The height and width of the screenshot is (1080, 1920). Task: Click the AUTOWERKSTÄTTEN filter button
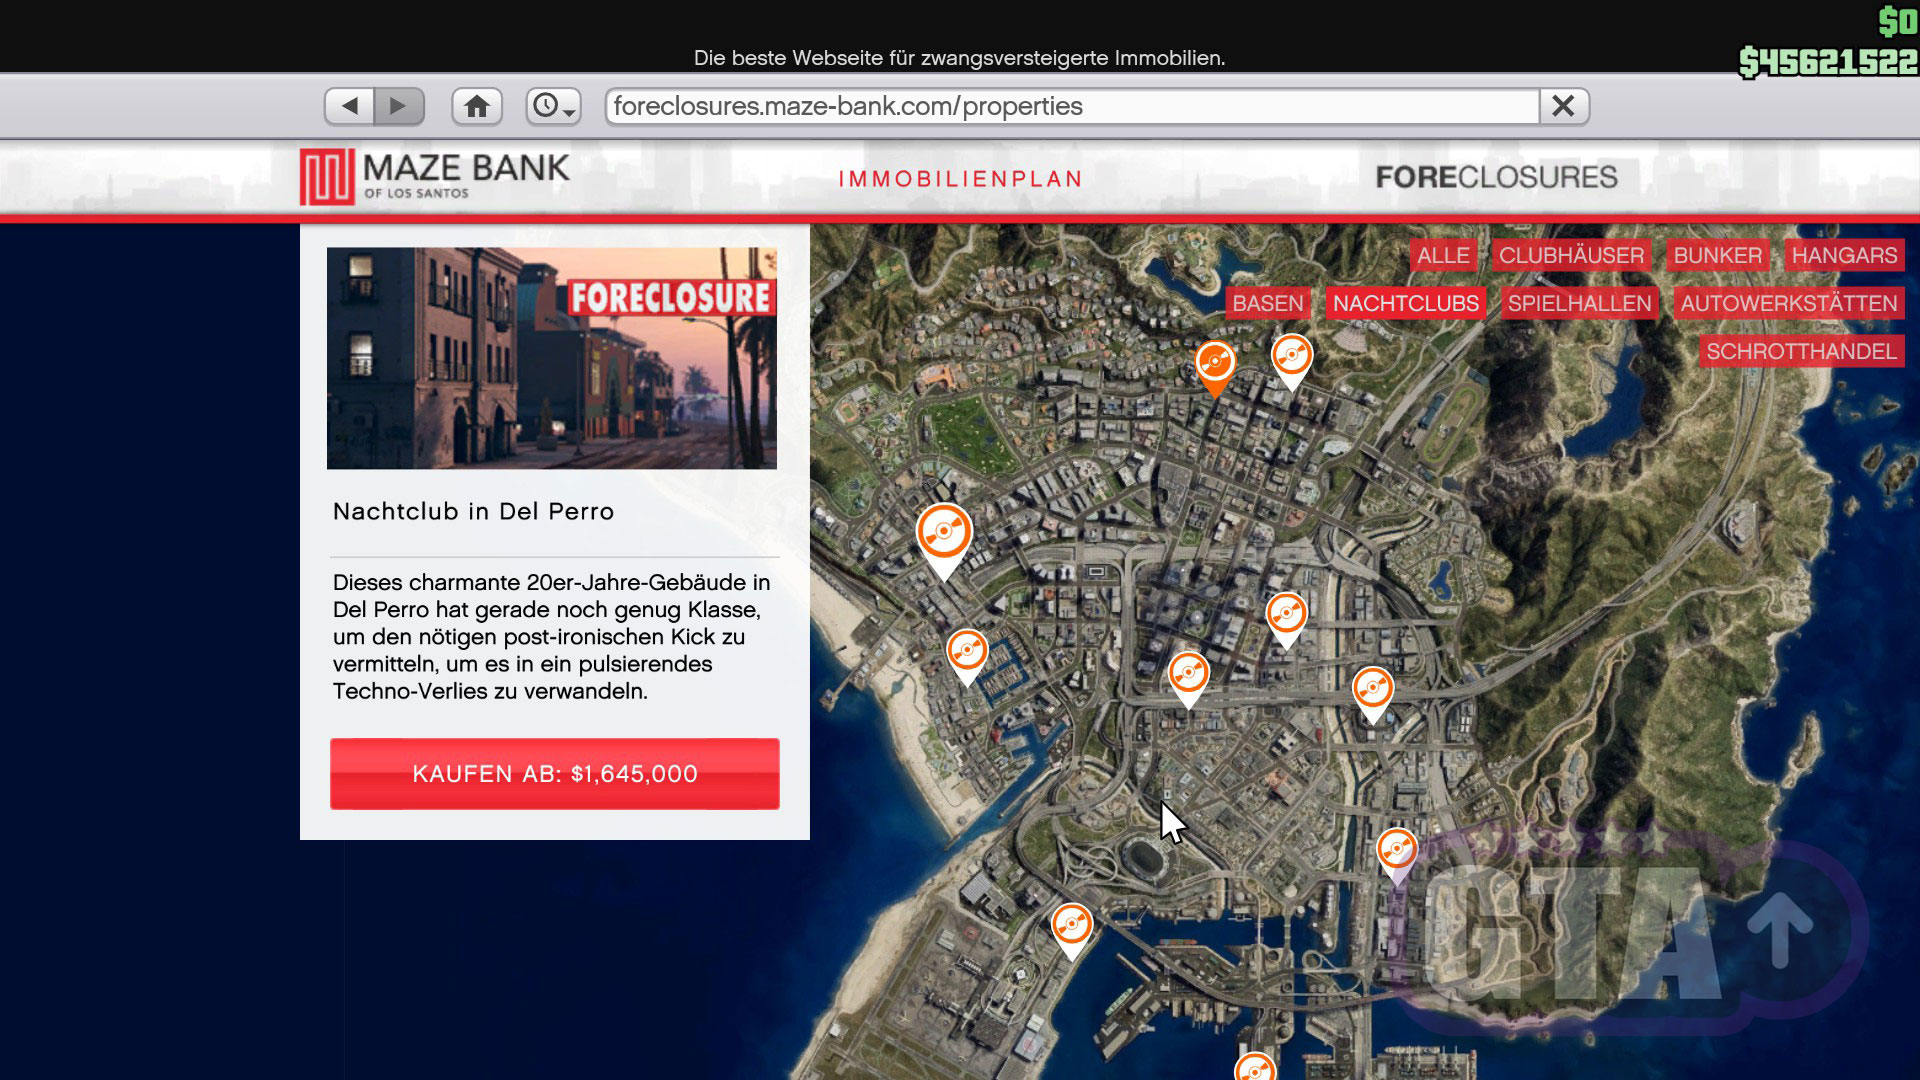coord(1788,303)
